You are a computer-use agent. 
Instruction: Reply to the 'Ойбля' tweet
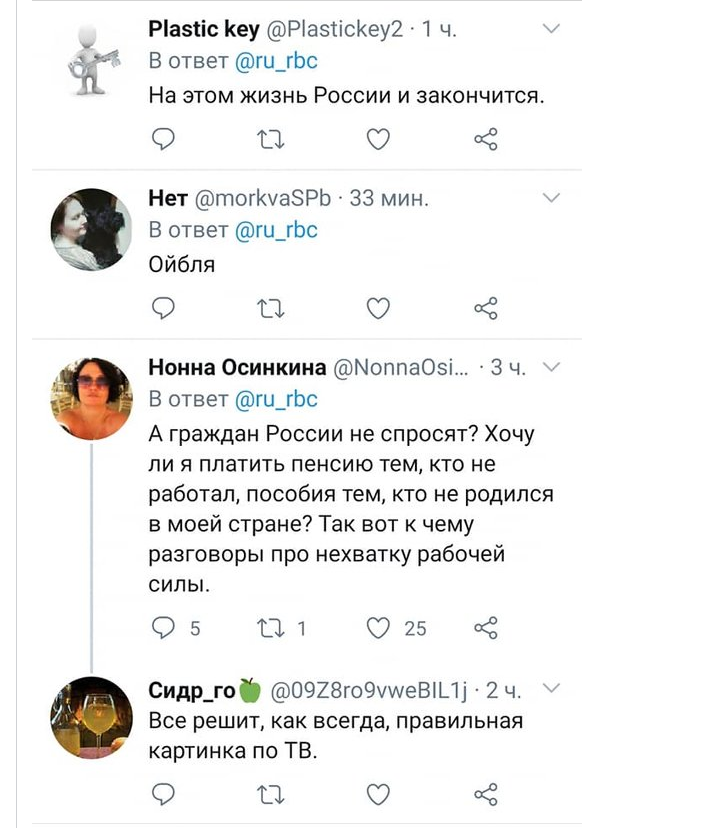[x=163, y=308]
